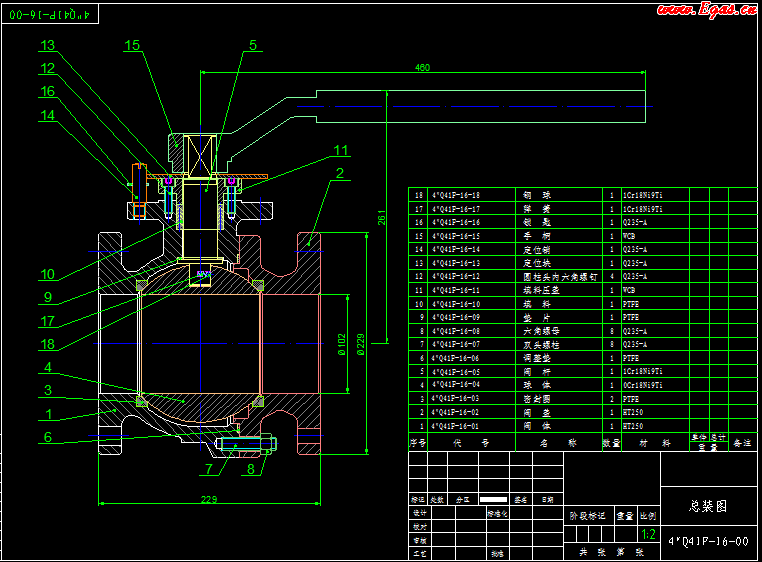Click part callout number 7
This screenshot has width=762, height=562.
click(x=208, y=468)
